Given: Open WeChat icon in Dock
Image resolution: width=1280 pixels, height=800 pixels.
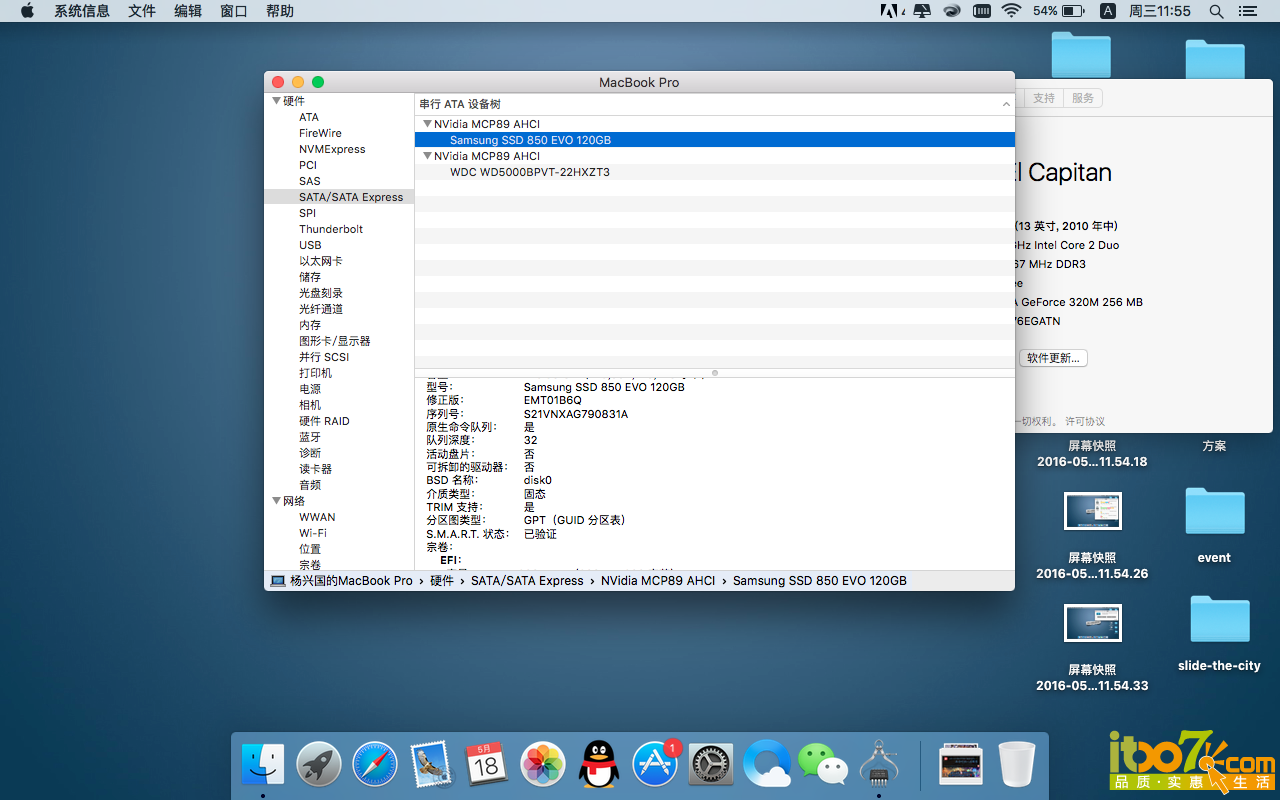Looking at the screenshot, I should click(x=823, y=765).
